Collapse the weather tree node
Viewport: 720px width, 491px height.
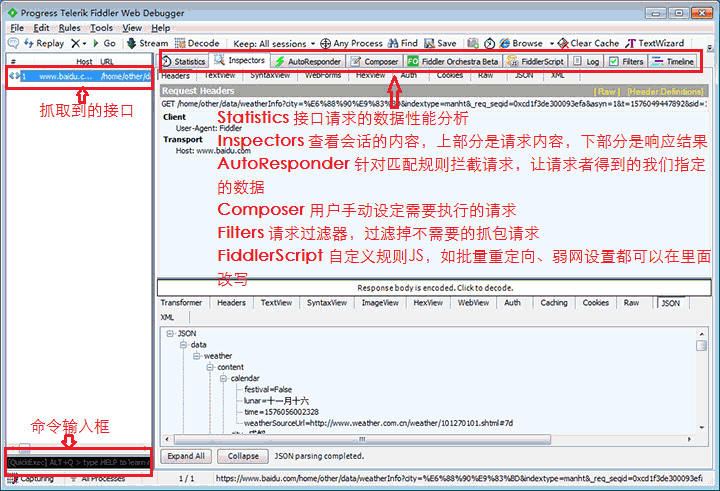coord(197,356)
